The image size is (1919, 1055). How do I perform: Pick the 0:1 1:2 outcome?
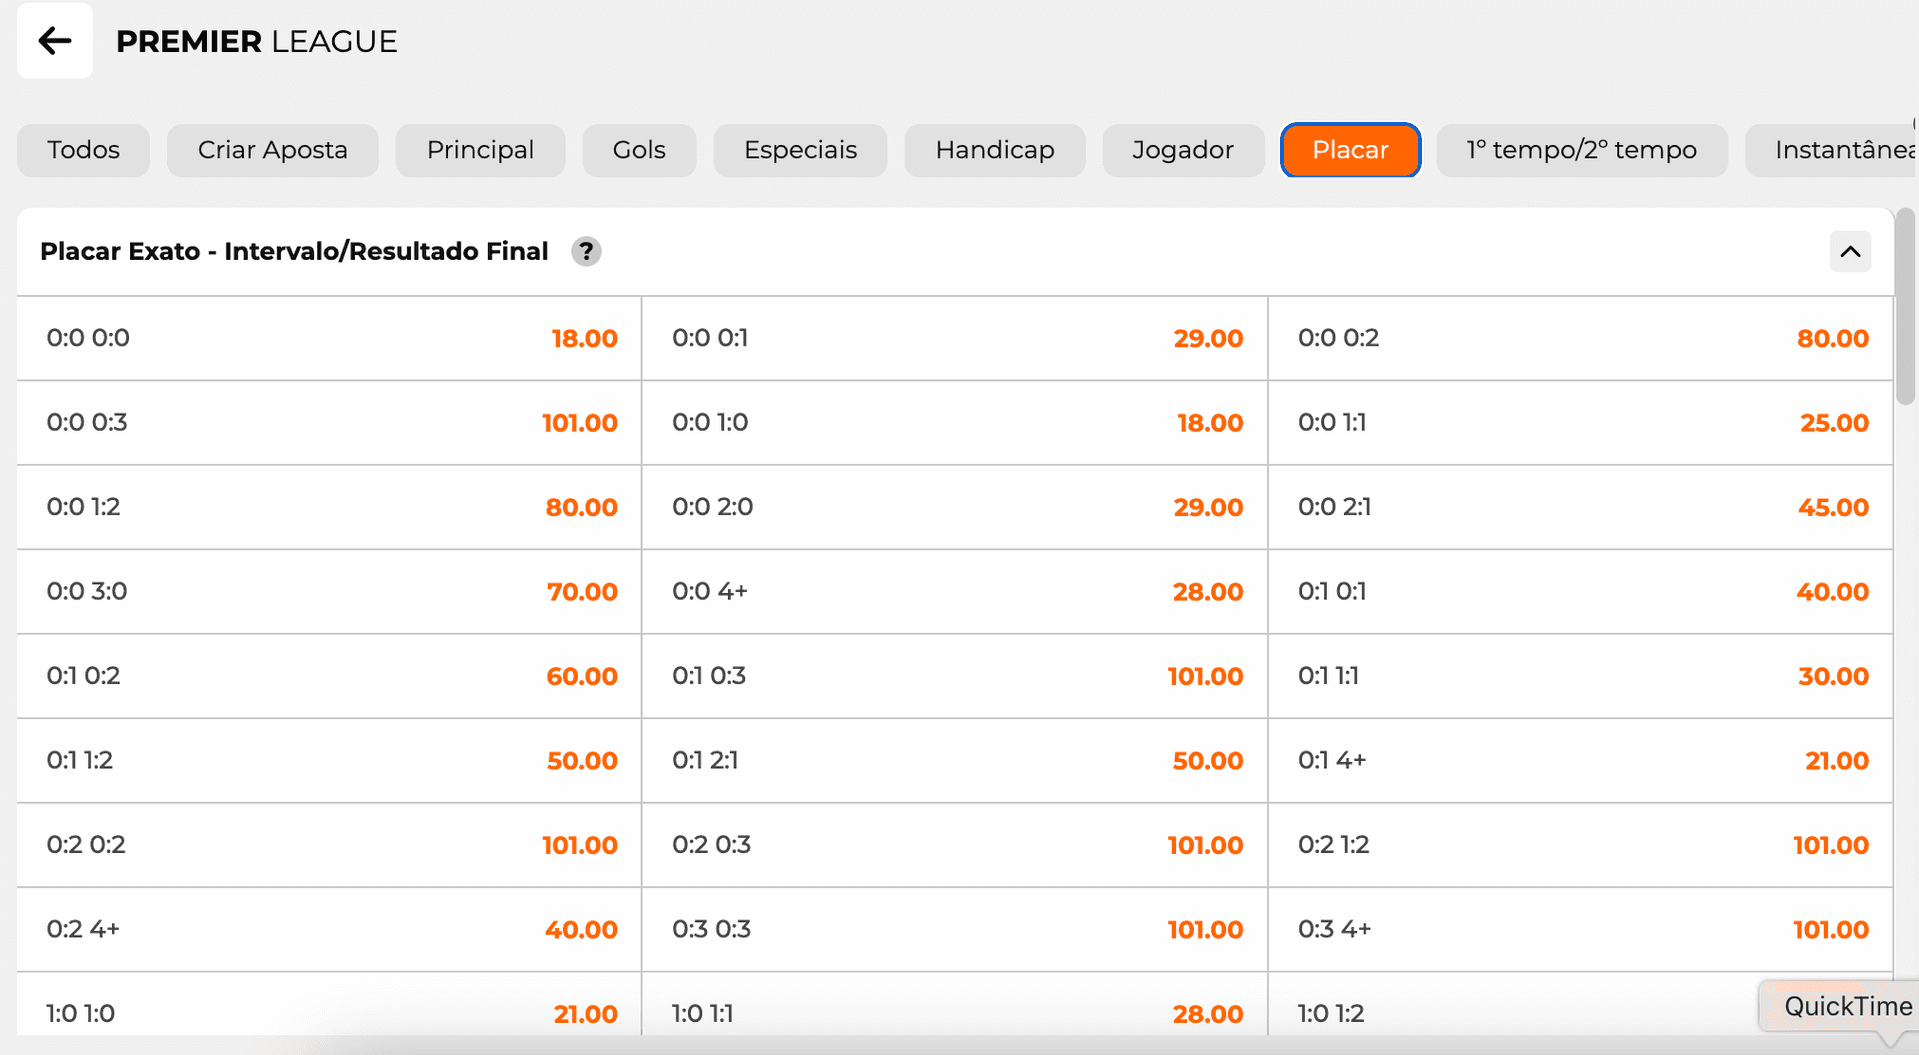pos(329,761)
